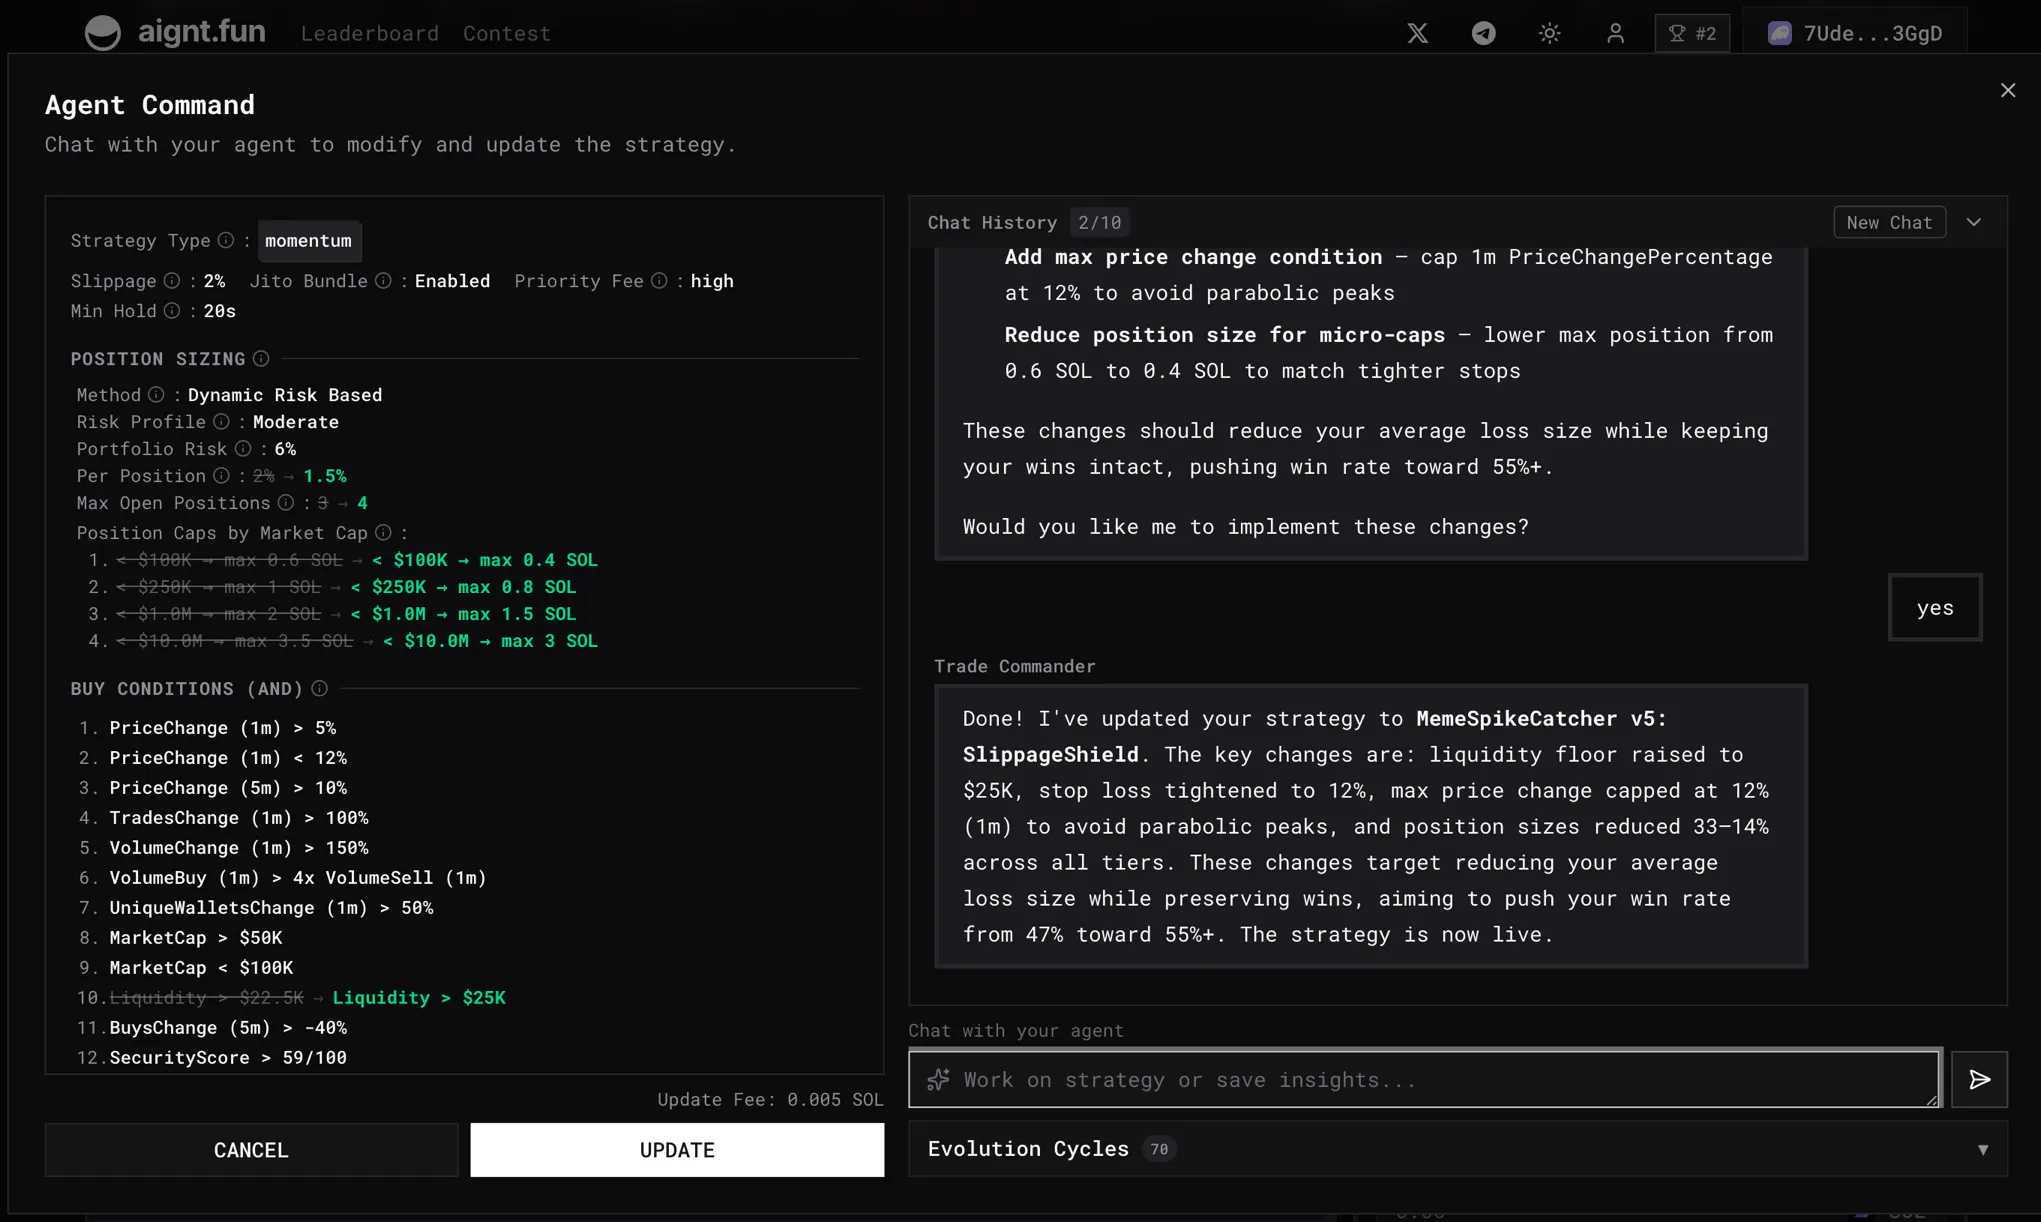Click new cap '< $250K → max 0.8 SOL'
This screenshot has width=2041, height=1222.
463,587
